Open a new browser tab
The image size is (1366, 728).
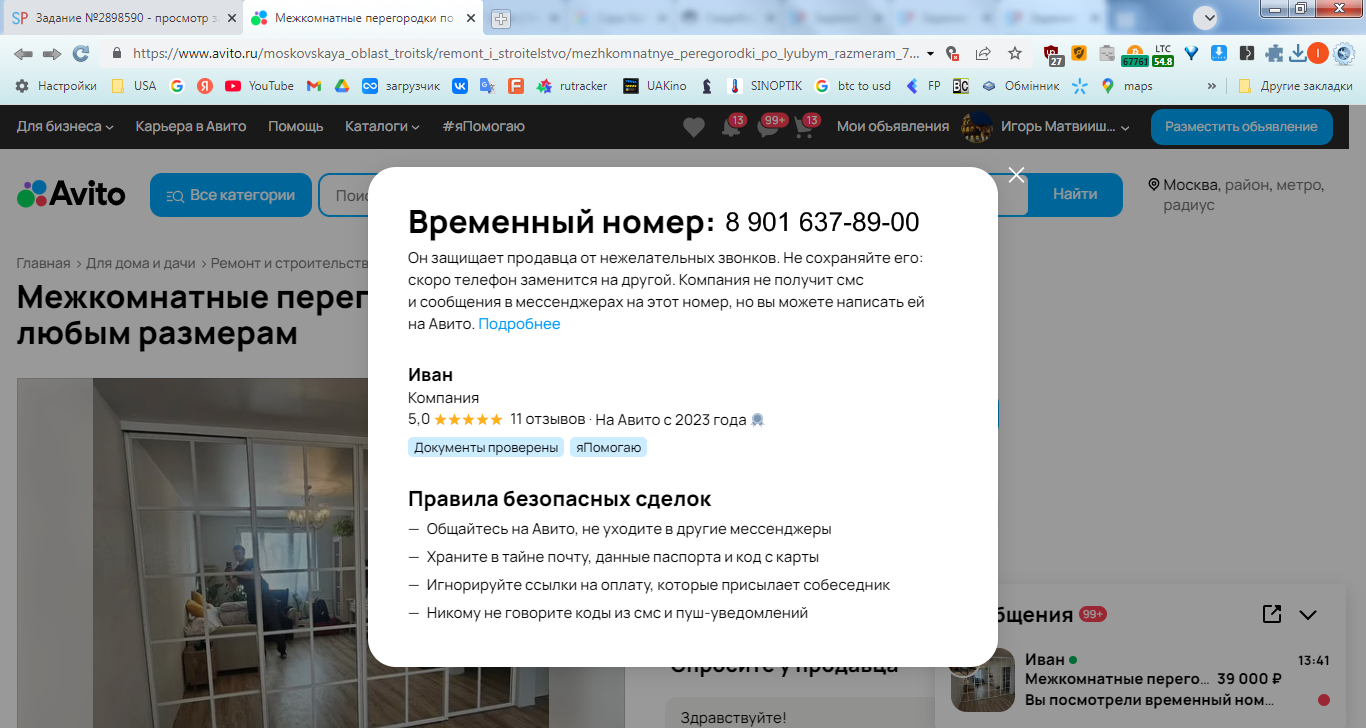(x=500, y=18)
